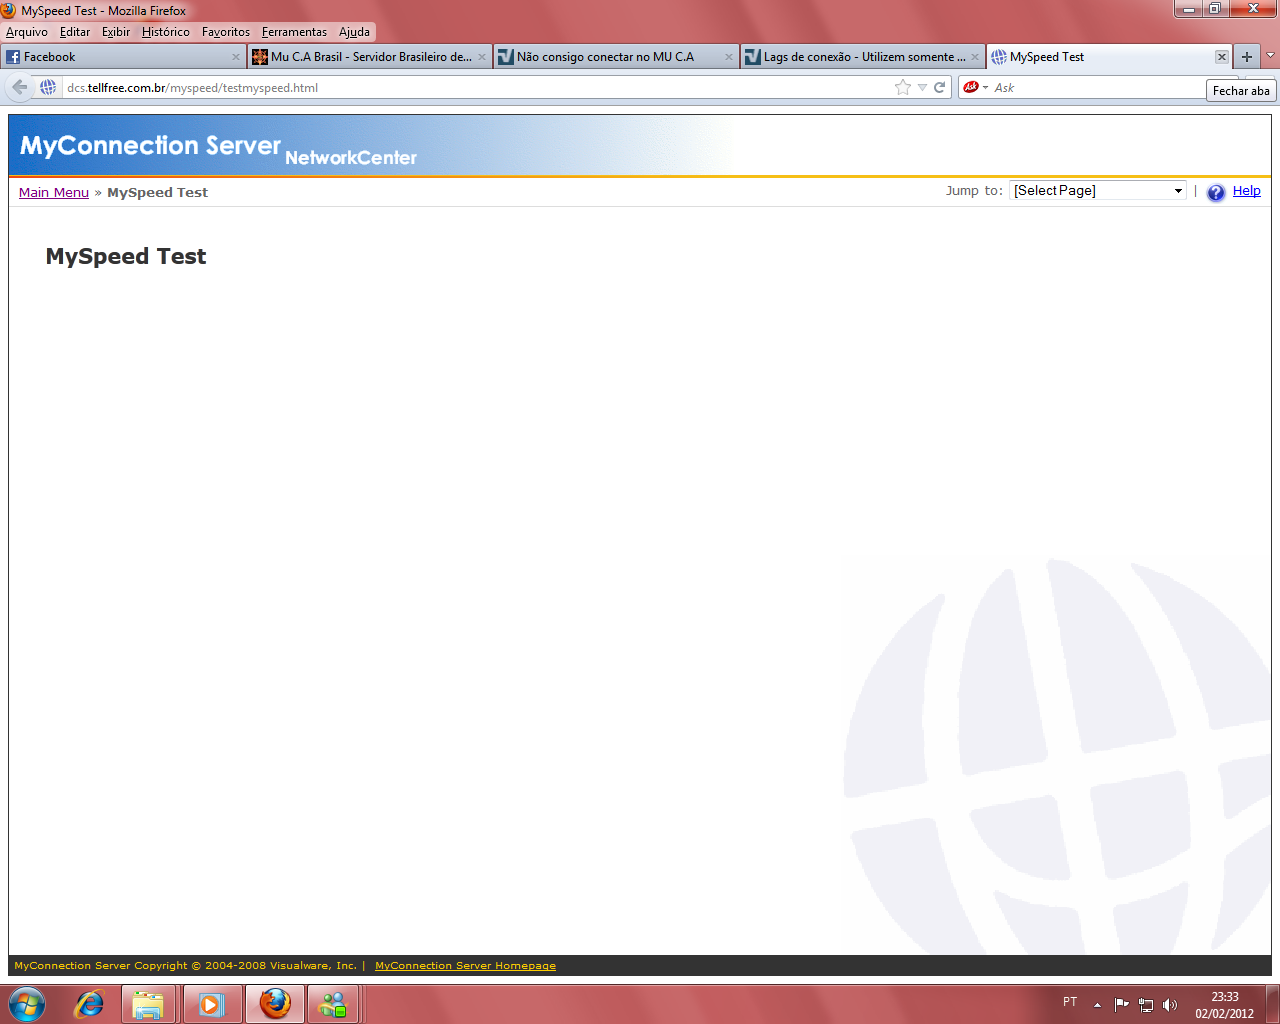1280x1024 pixels.
Task: Open URL history dropdown arrow
Action: point(922,87)
